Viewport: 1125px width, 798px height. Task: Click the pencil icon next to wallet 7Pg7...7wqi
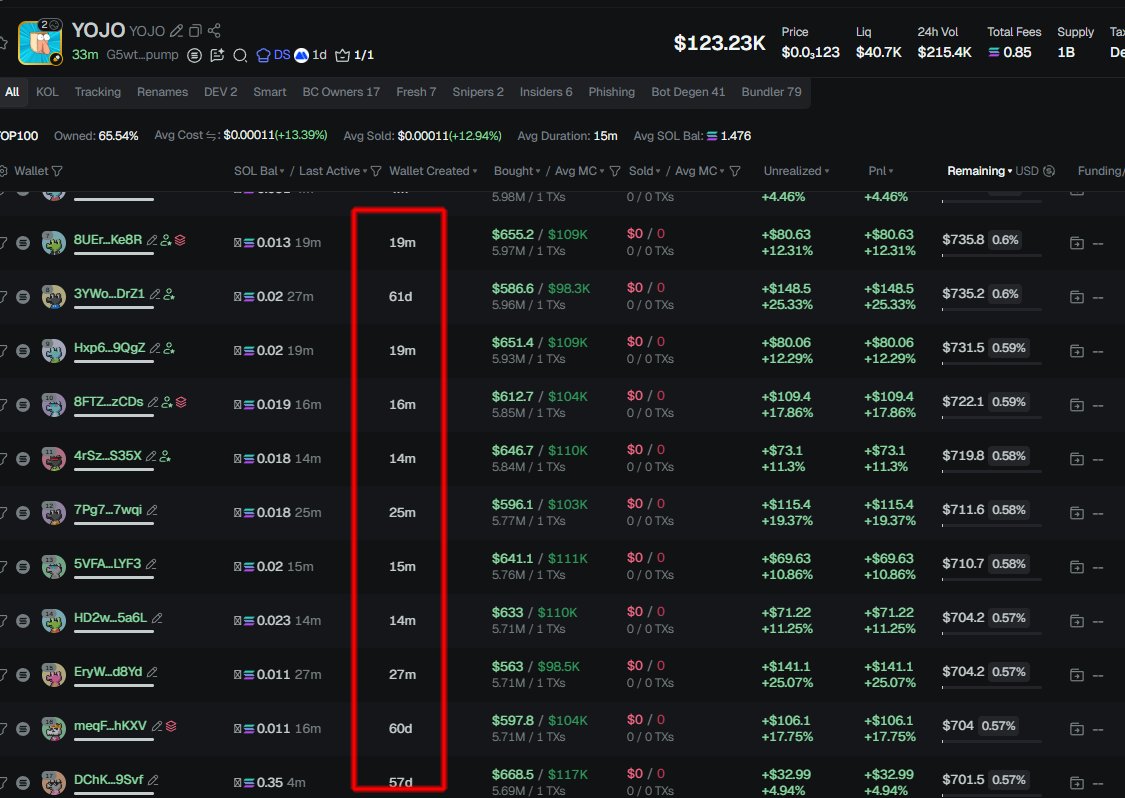tap(152, 511)
